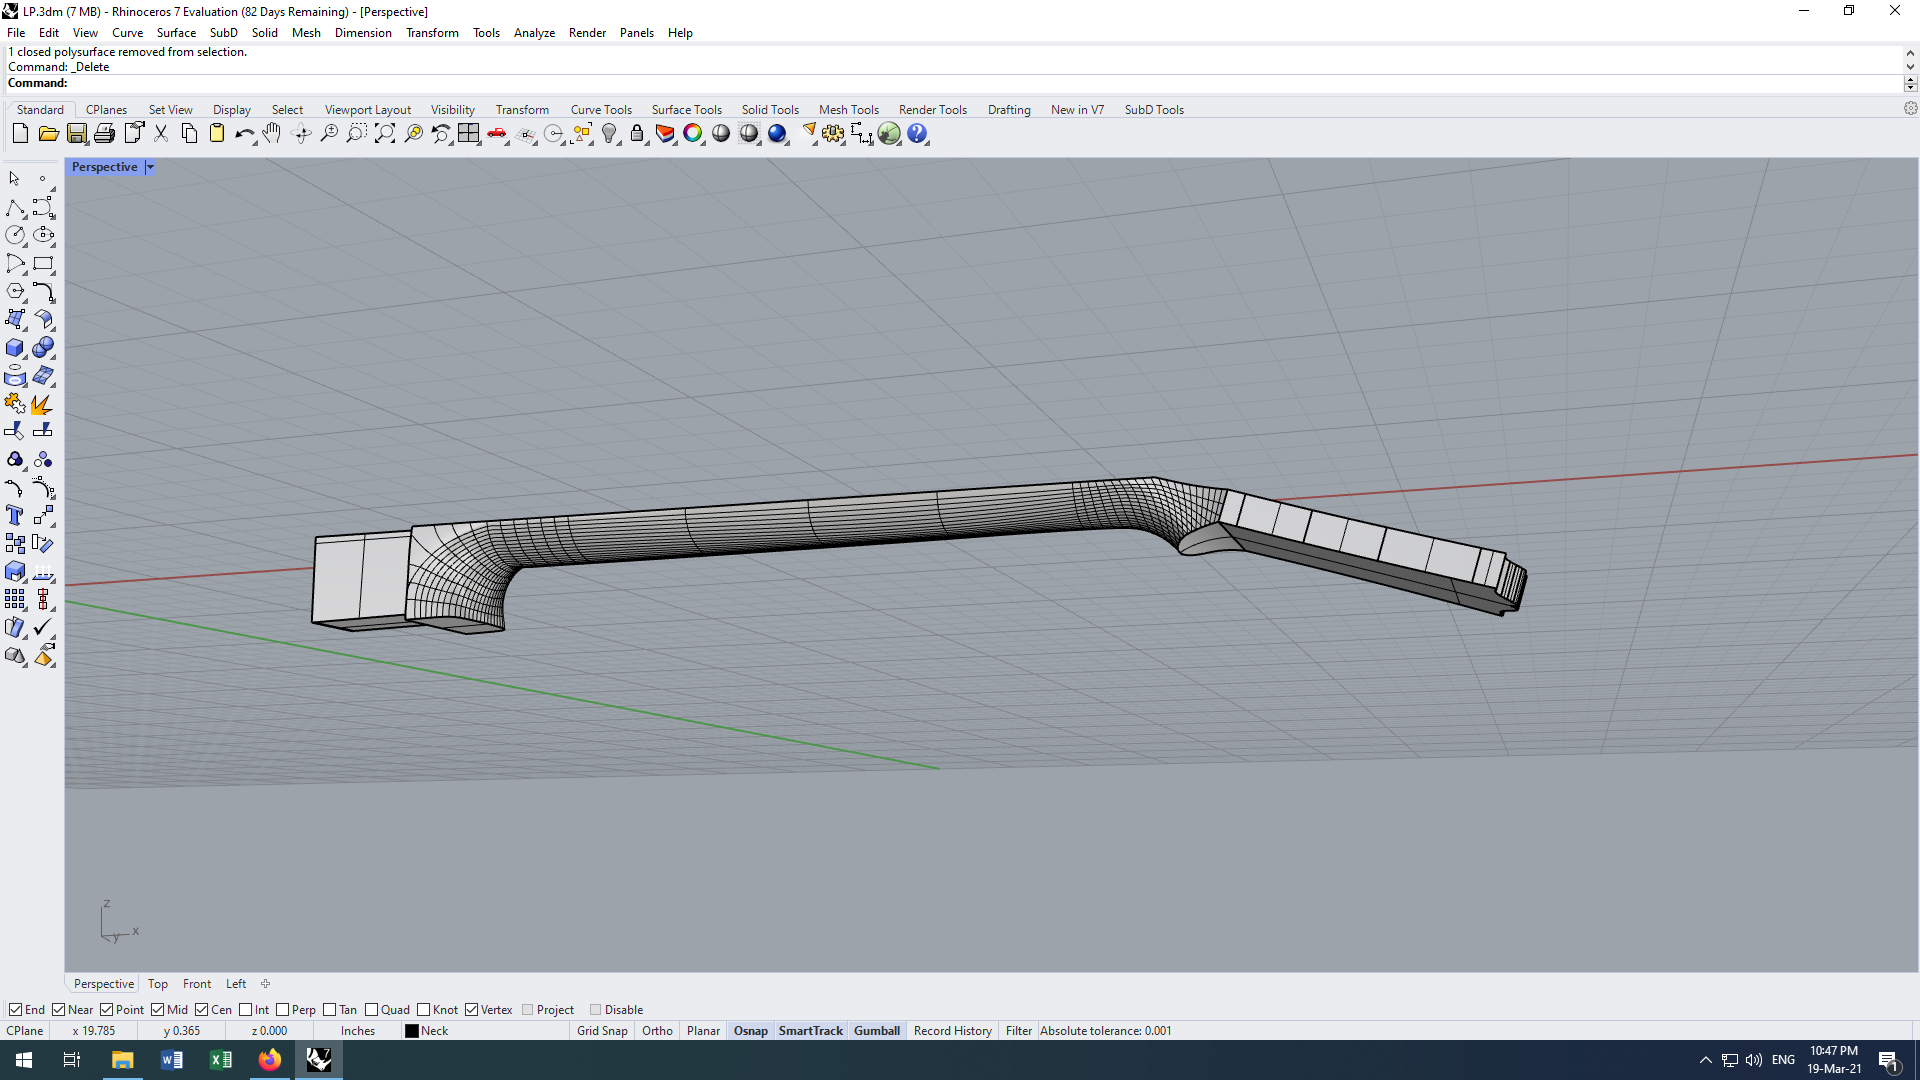The image size is (1920, 1080).
Task: Click the Record History button
Action: [x=952, y=1031]
